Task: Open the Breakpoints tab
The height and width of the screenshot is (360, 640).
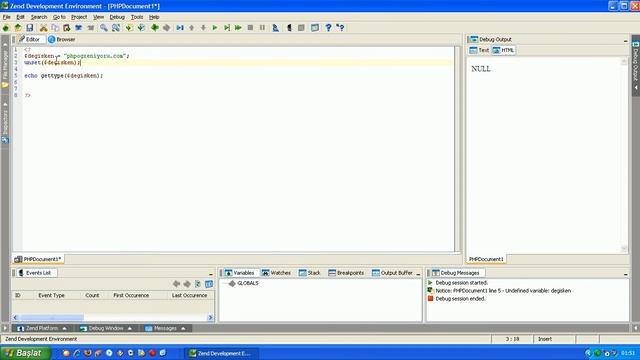Action: point(346,273)
